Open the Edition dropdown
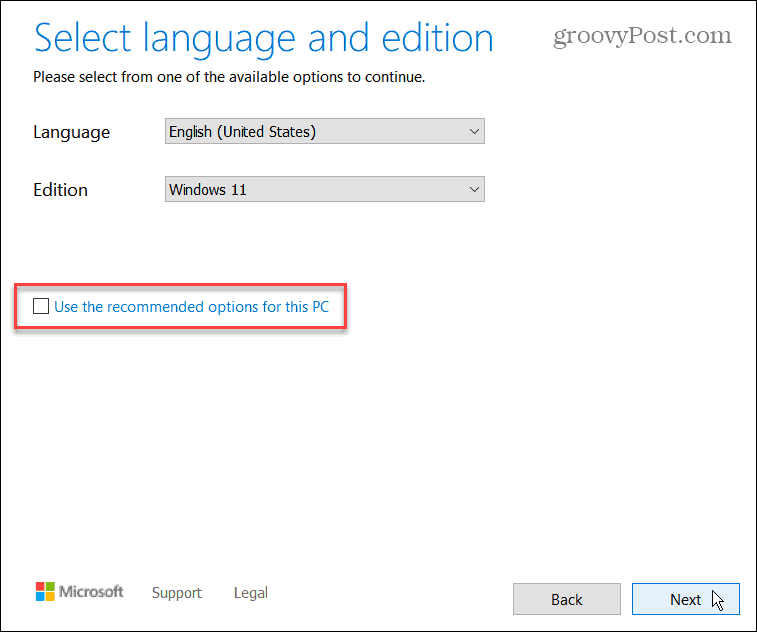Screen dimensions: 757x632 pyautogui.click(x=324, y=189)
